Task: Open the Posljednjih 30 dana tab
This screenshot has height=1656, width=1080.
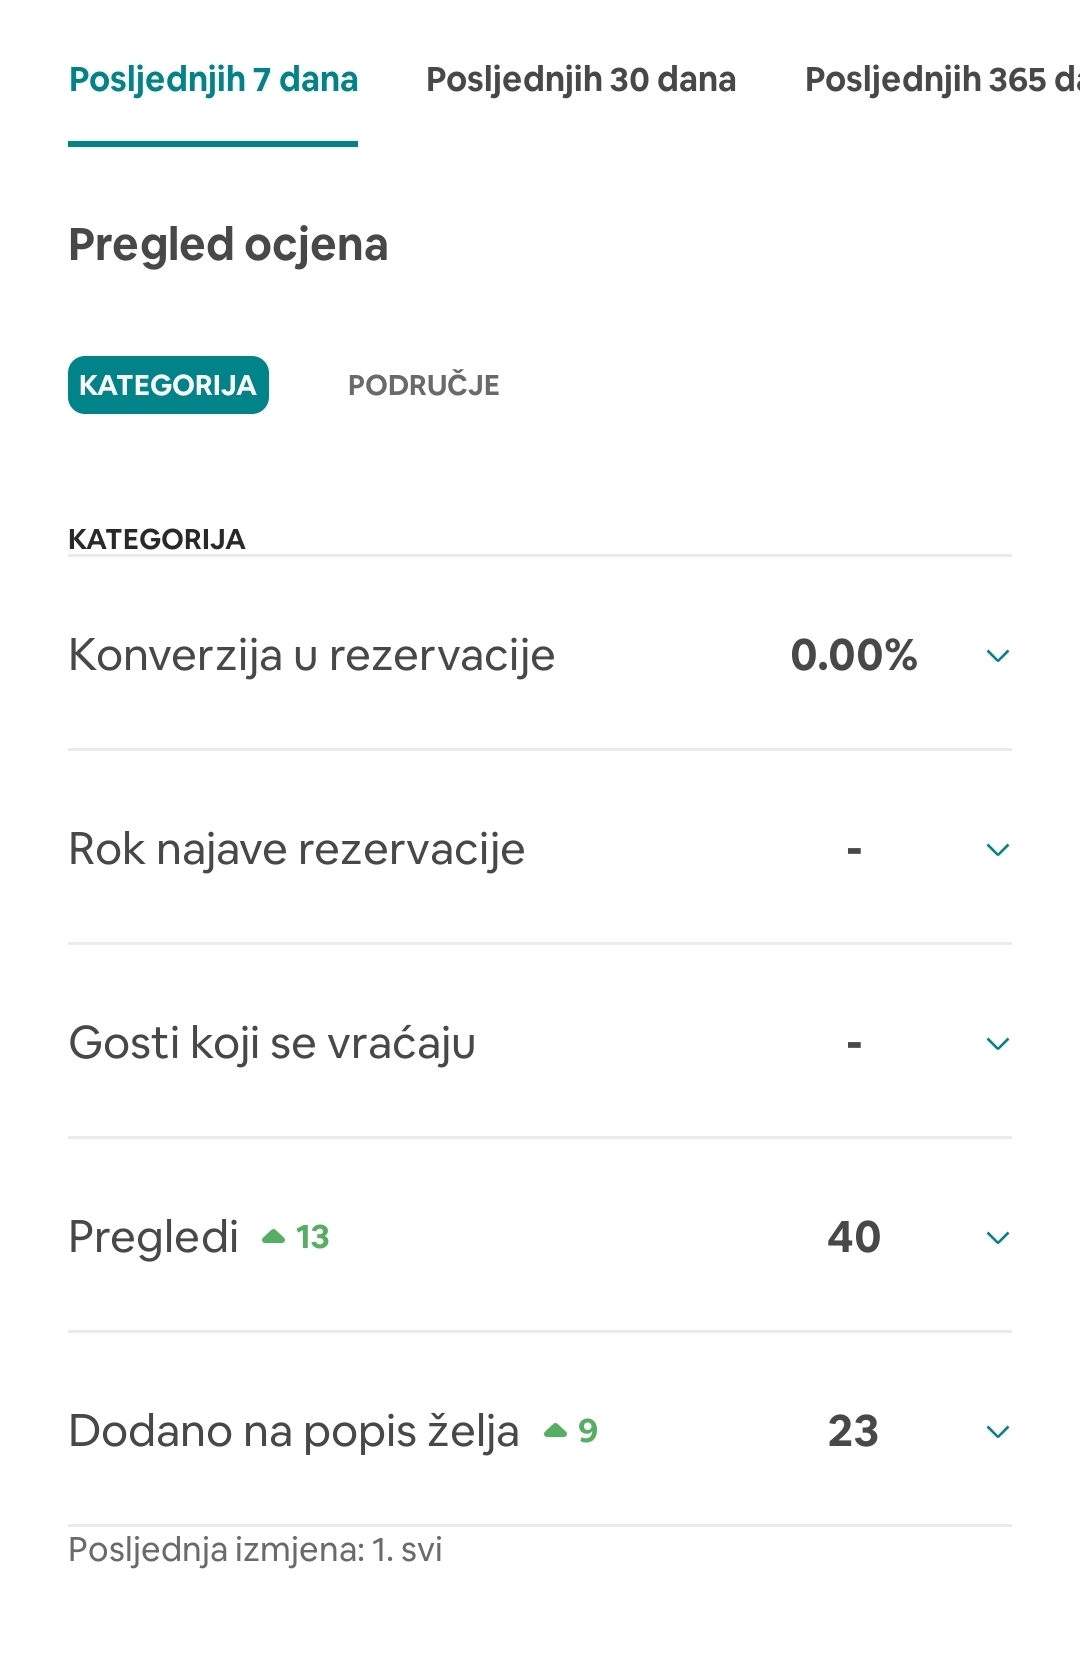Action: (x=581, y=79)
